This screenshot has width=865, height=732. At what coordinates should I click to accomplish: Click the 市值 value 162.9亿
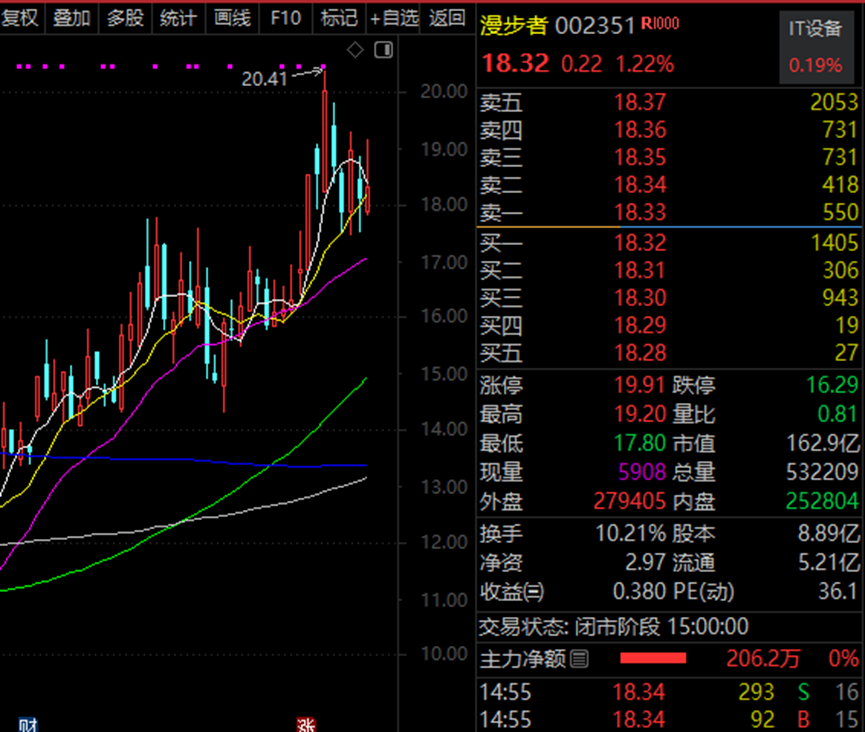(x=823, y=443)
